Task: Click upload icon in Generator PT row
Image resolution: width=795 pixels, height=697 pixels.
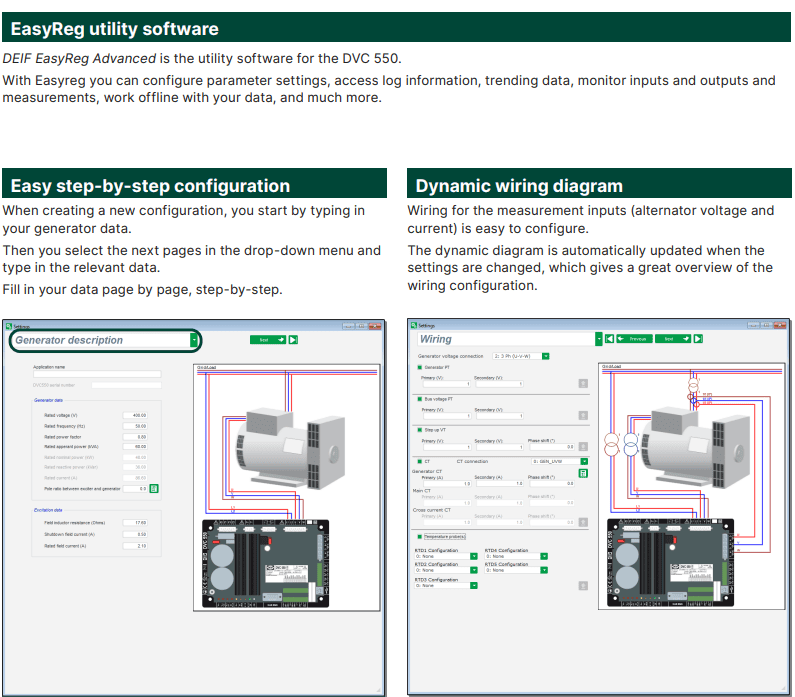Action: (x=583, y=383)
